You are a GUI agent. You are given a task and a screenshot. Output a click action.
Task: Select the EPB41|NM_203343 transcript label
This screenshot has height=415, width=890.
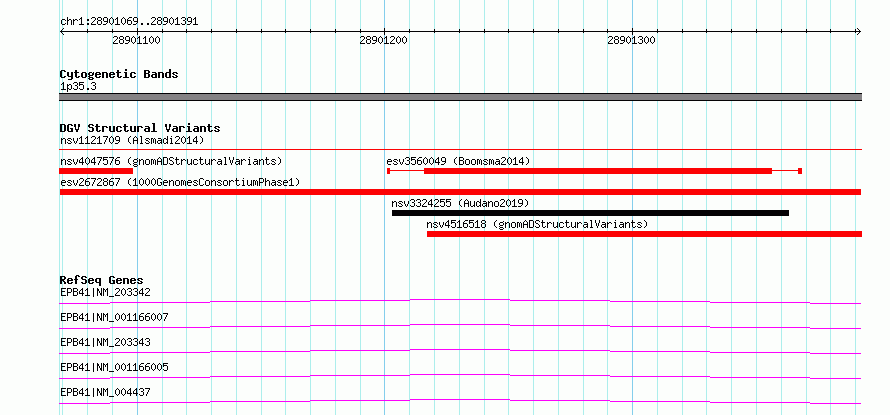click(x=105, y=342)
